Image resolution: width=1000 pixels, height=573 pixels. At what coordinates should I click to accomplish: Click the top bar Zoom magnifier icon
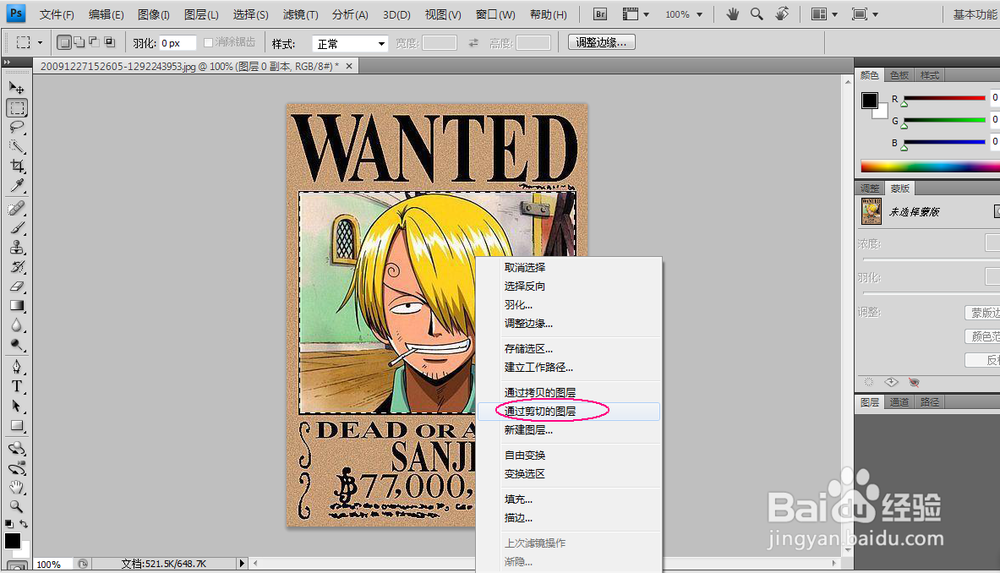click(756, 14)
